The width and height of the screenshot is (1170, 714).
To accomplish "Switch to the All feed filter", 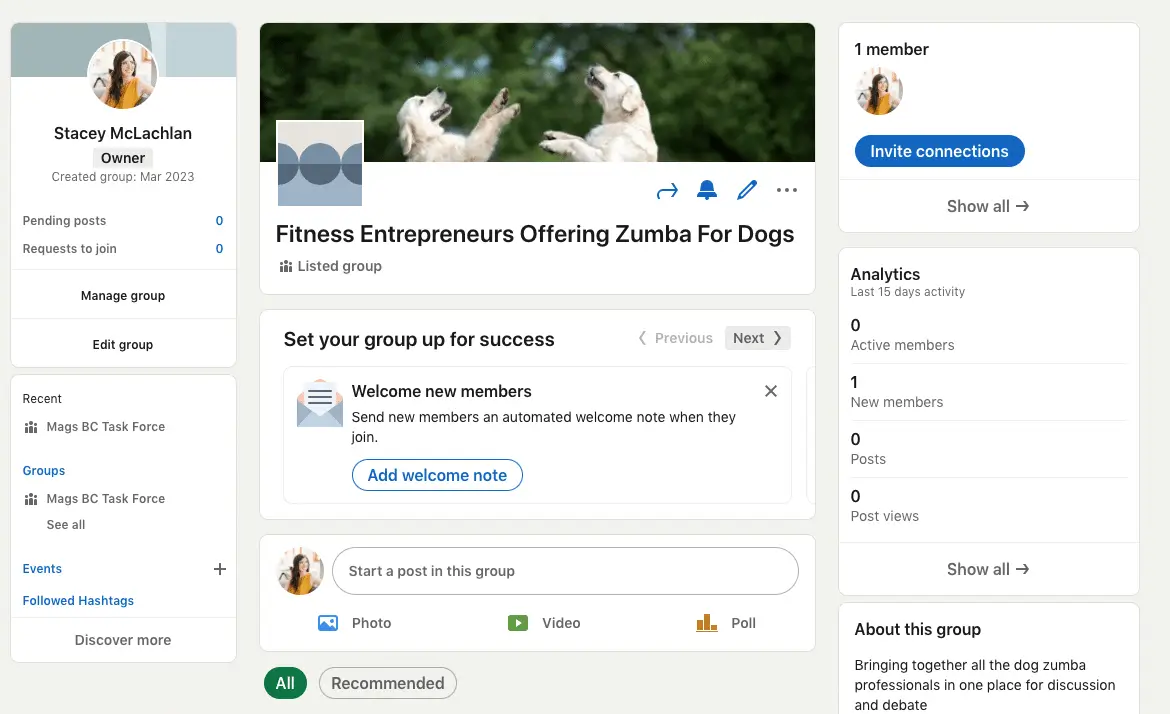I will point(285,682).
